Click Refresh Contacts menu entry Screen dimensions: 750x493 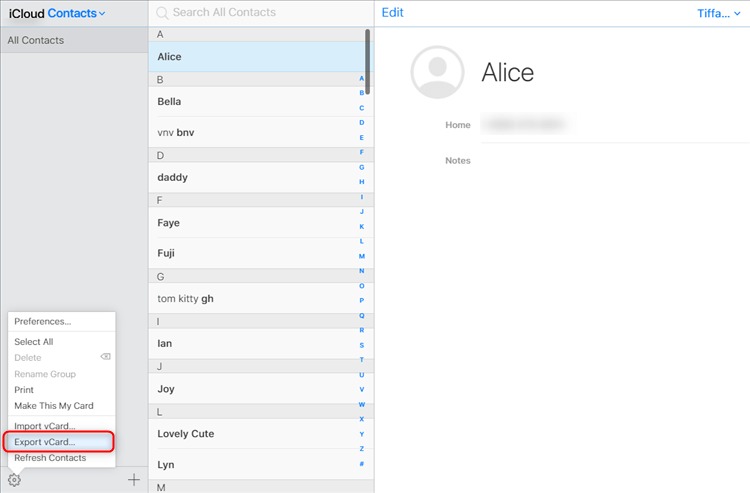point(50,458)
